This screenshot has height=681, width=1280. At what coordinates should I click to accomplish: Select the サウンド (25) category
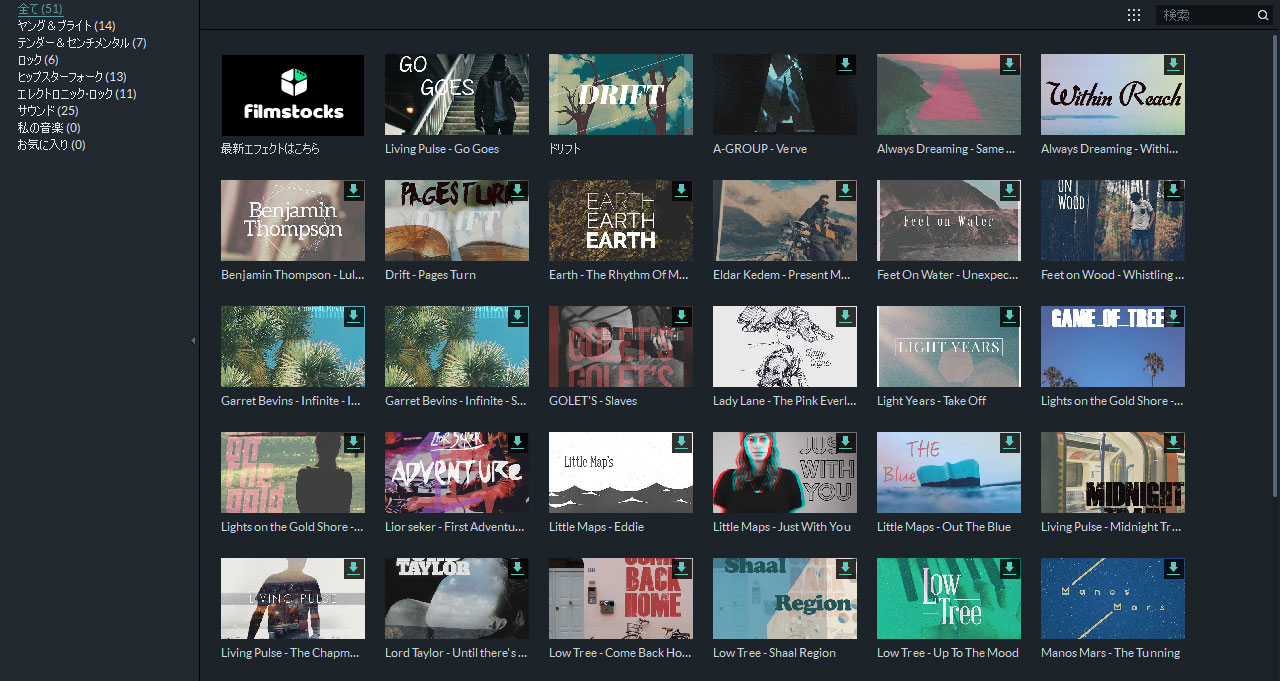point(48,111)
